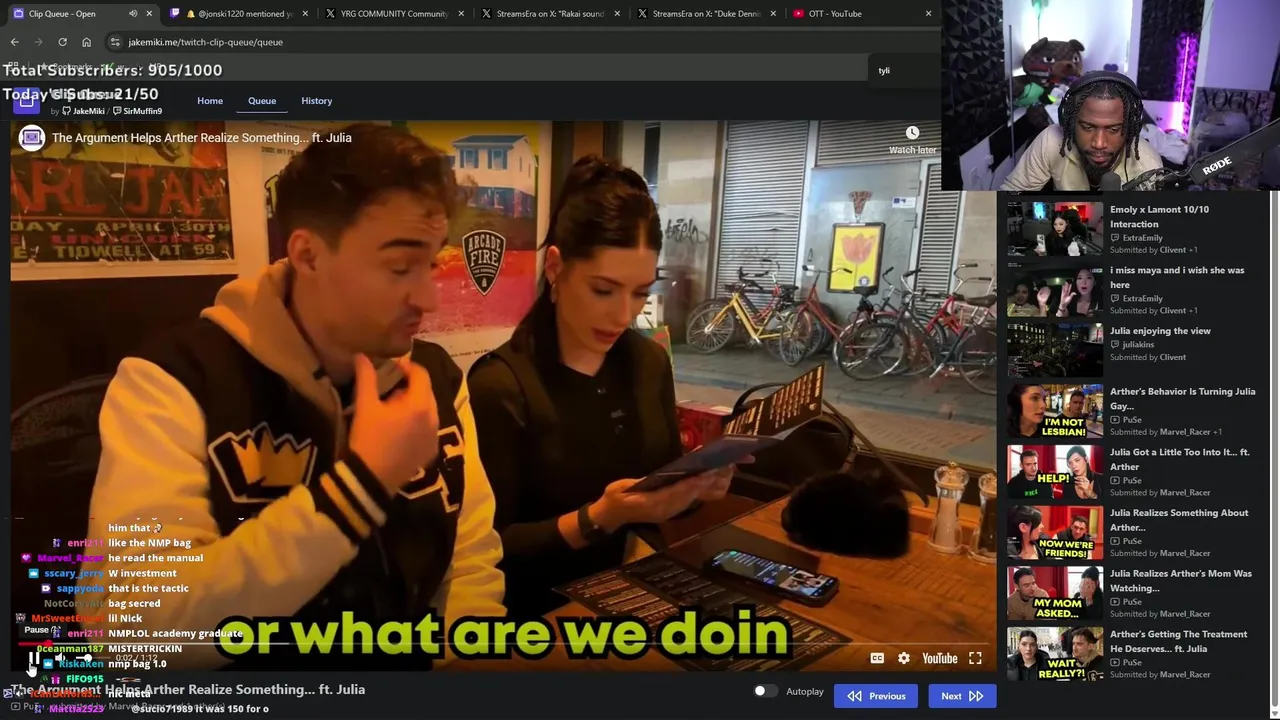The width and height of the screenshot is (1280, 720).
Task: Open the 'WAIT REALLY?' clip thumbnail
Action: point(1055,654)
